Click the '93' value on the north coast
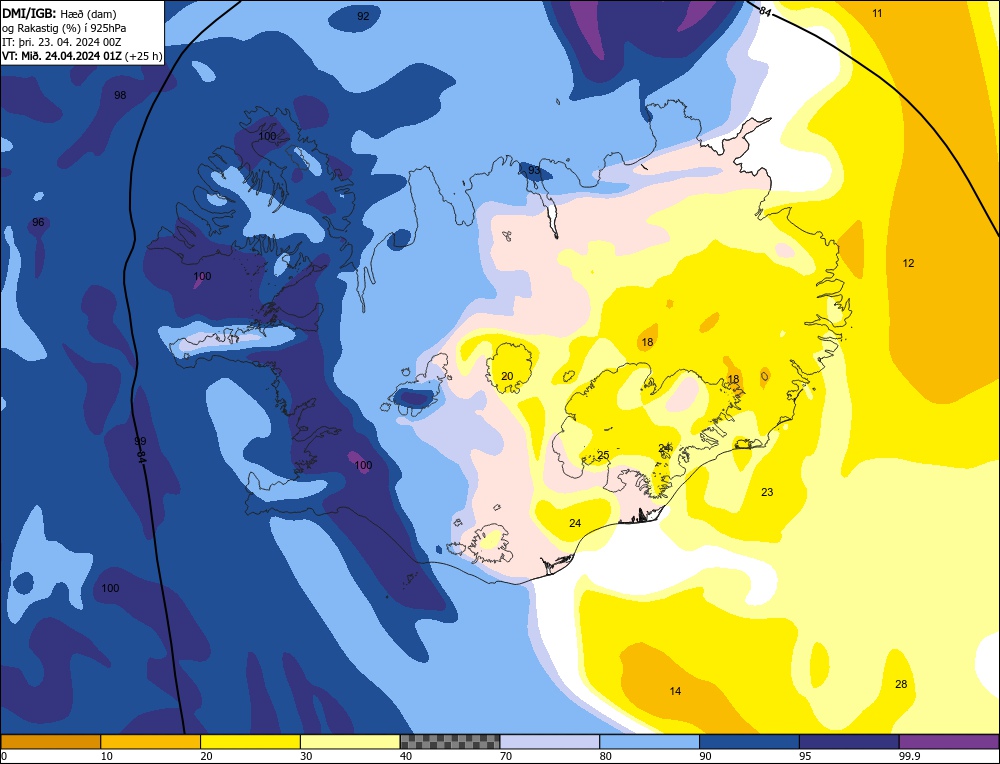Image resolution: width=1000 pixels, height=764 pixels. pyautogui.click(x=534, y=170)
